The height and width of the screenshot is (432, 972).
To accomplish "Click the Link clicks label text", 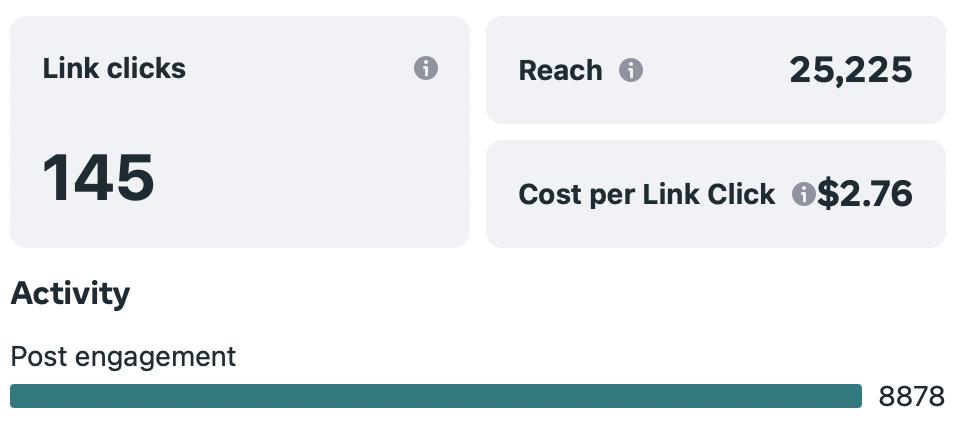I will click(x=114, y=68).
